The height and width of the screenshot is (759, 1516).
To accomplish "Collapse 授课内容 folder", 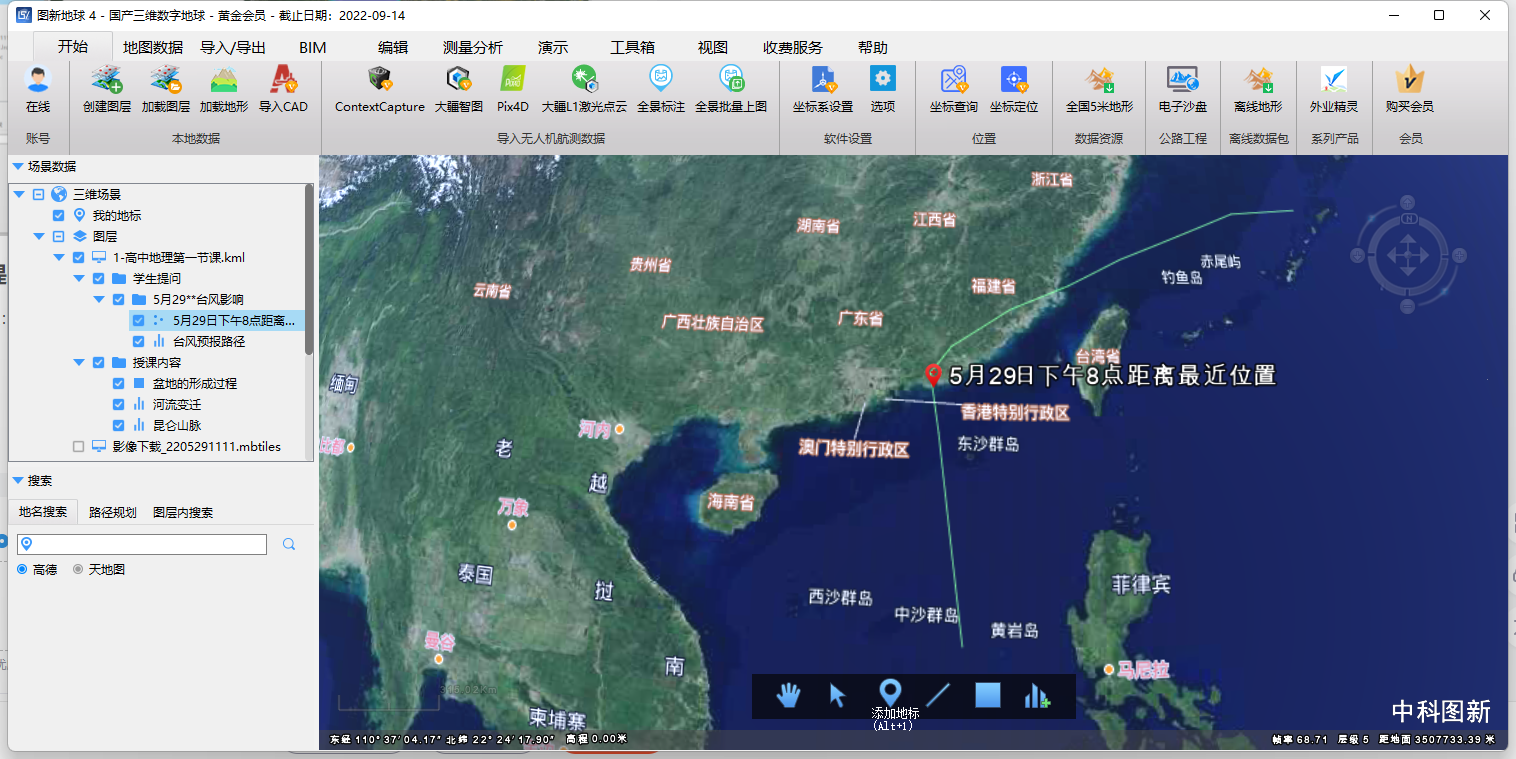I will (79, 363).
